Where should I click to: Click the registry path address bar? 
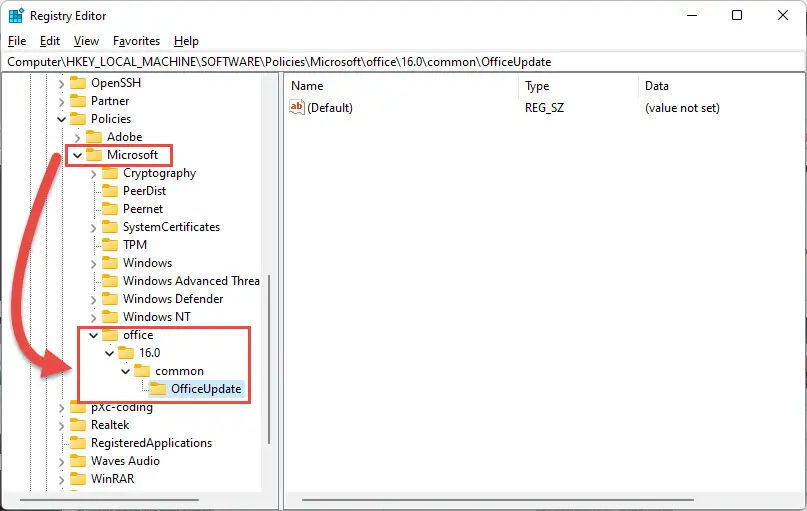pos(404,62)
